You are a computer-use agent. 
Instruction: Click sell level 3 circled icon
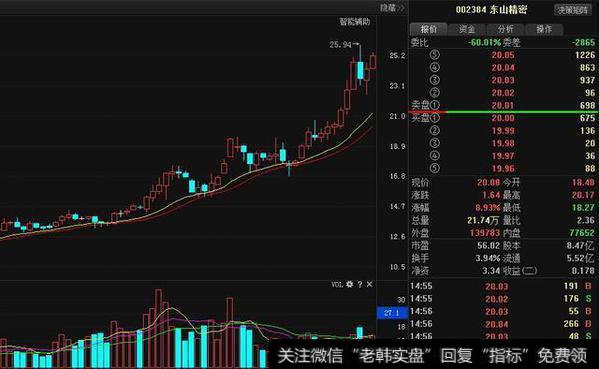coord(435,80)
